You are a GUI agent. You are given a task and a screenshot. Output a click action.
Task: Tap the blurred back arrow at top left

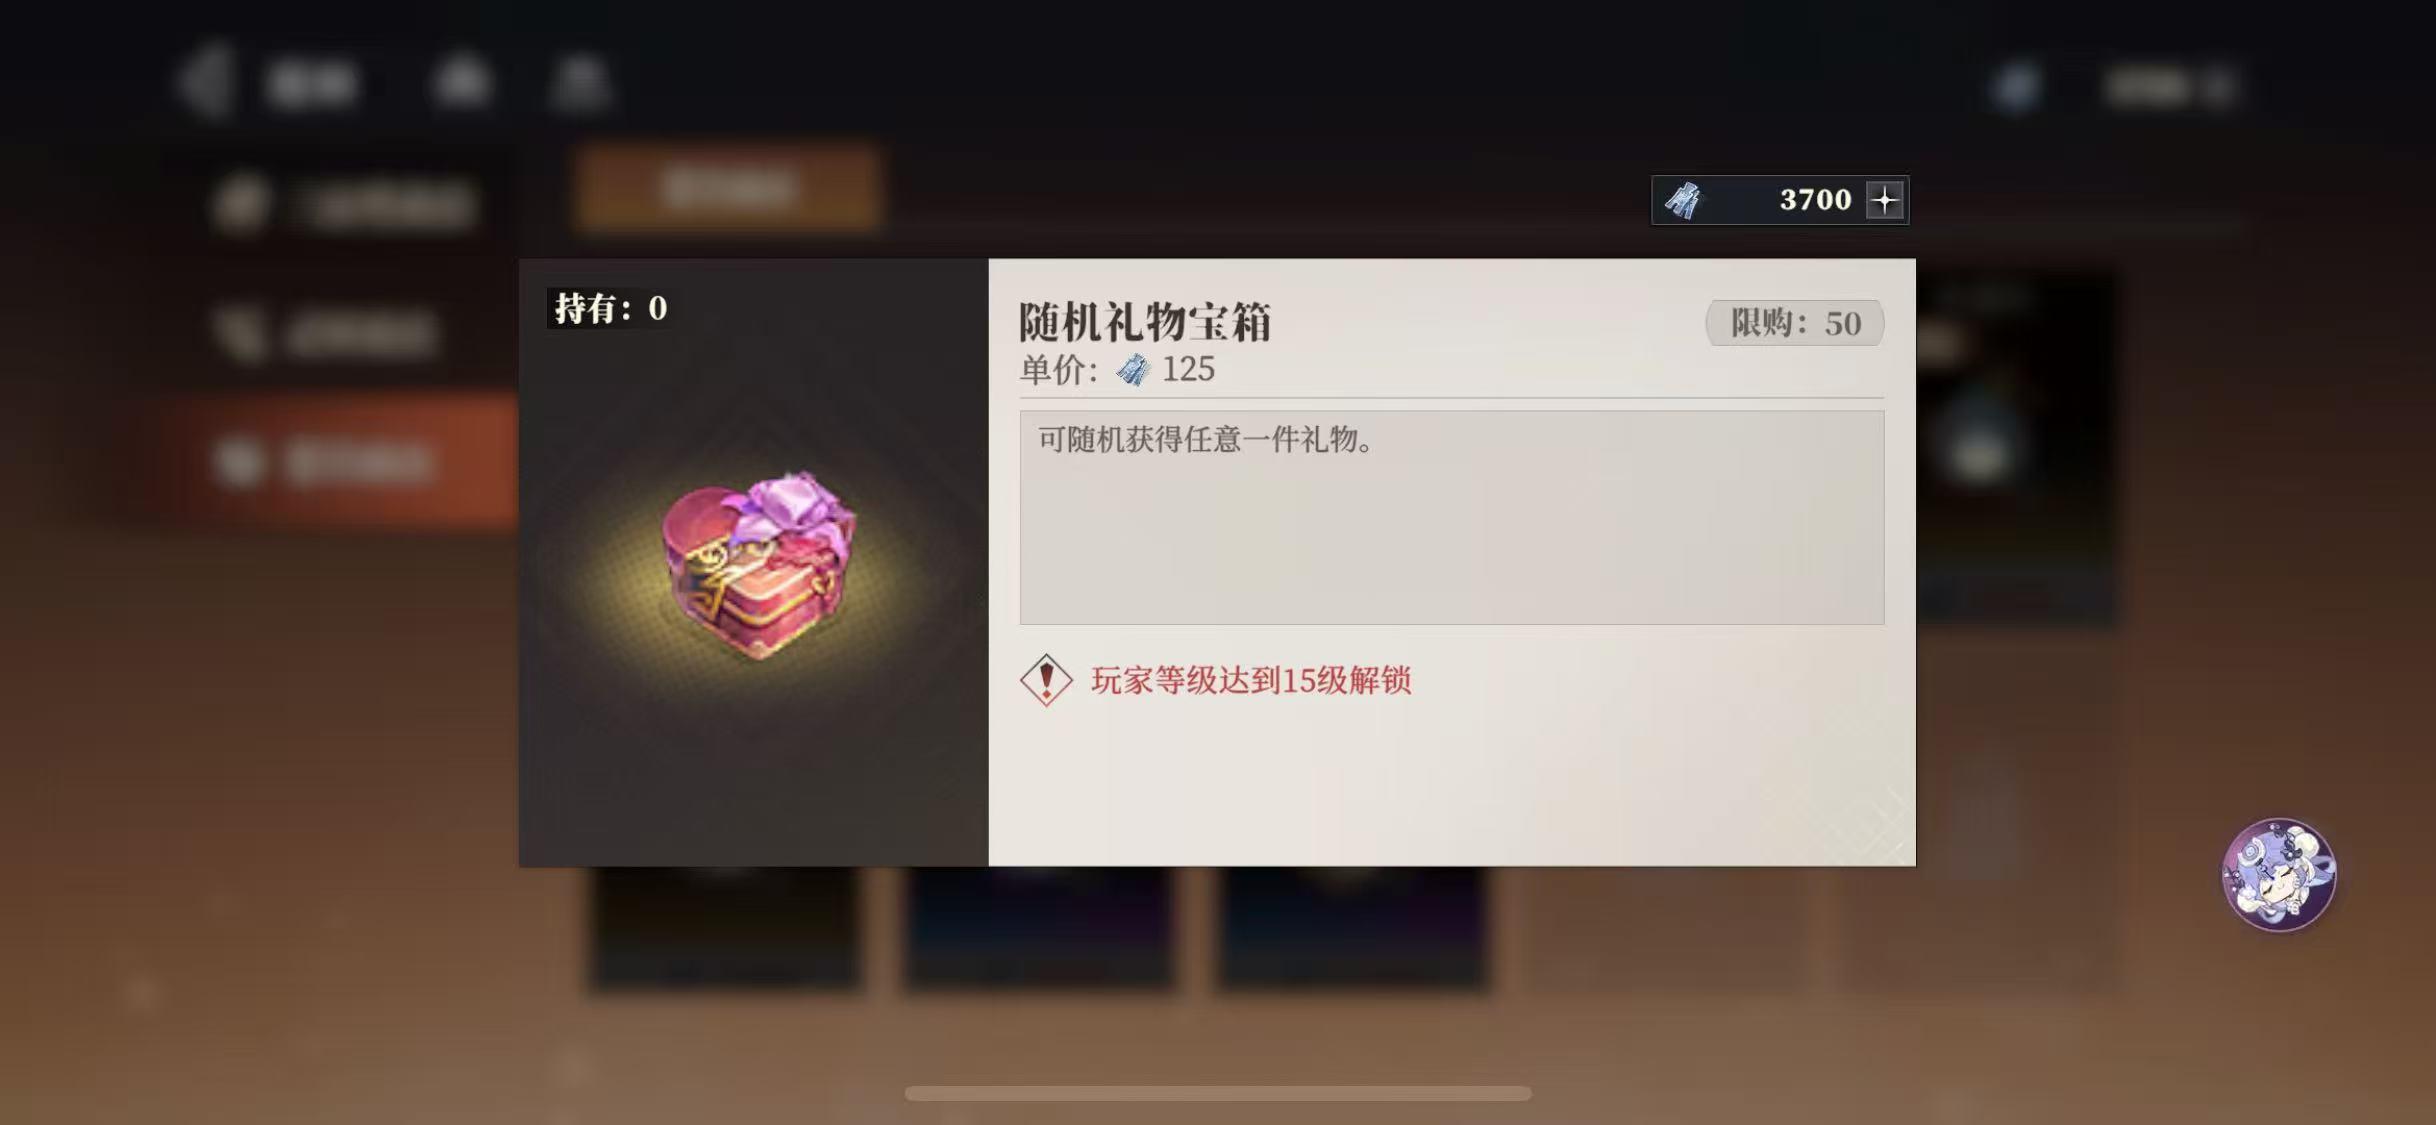[206, 82]
